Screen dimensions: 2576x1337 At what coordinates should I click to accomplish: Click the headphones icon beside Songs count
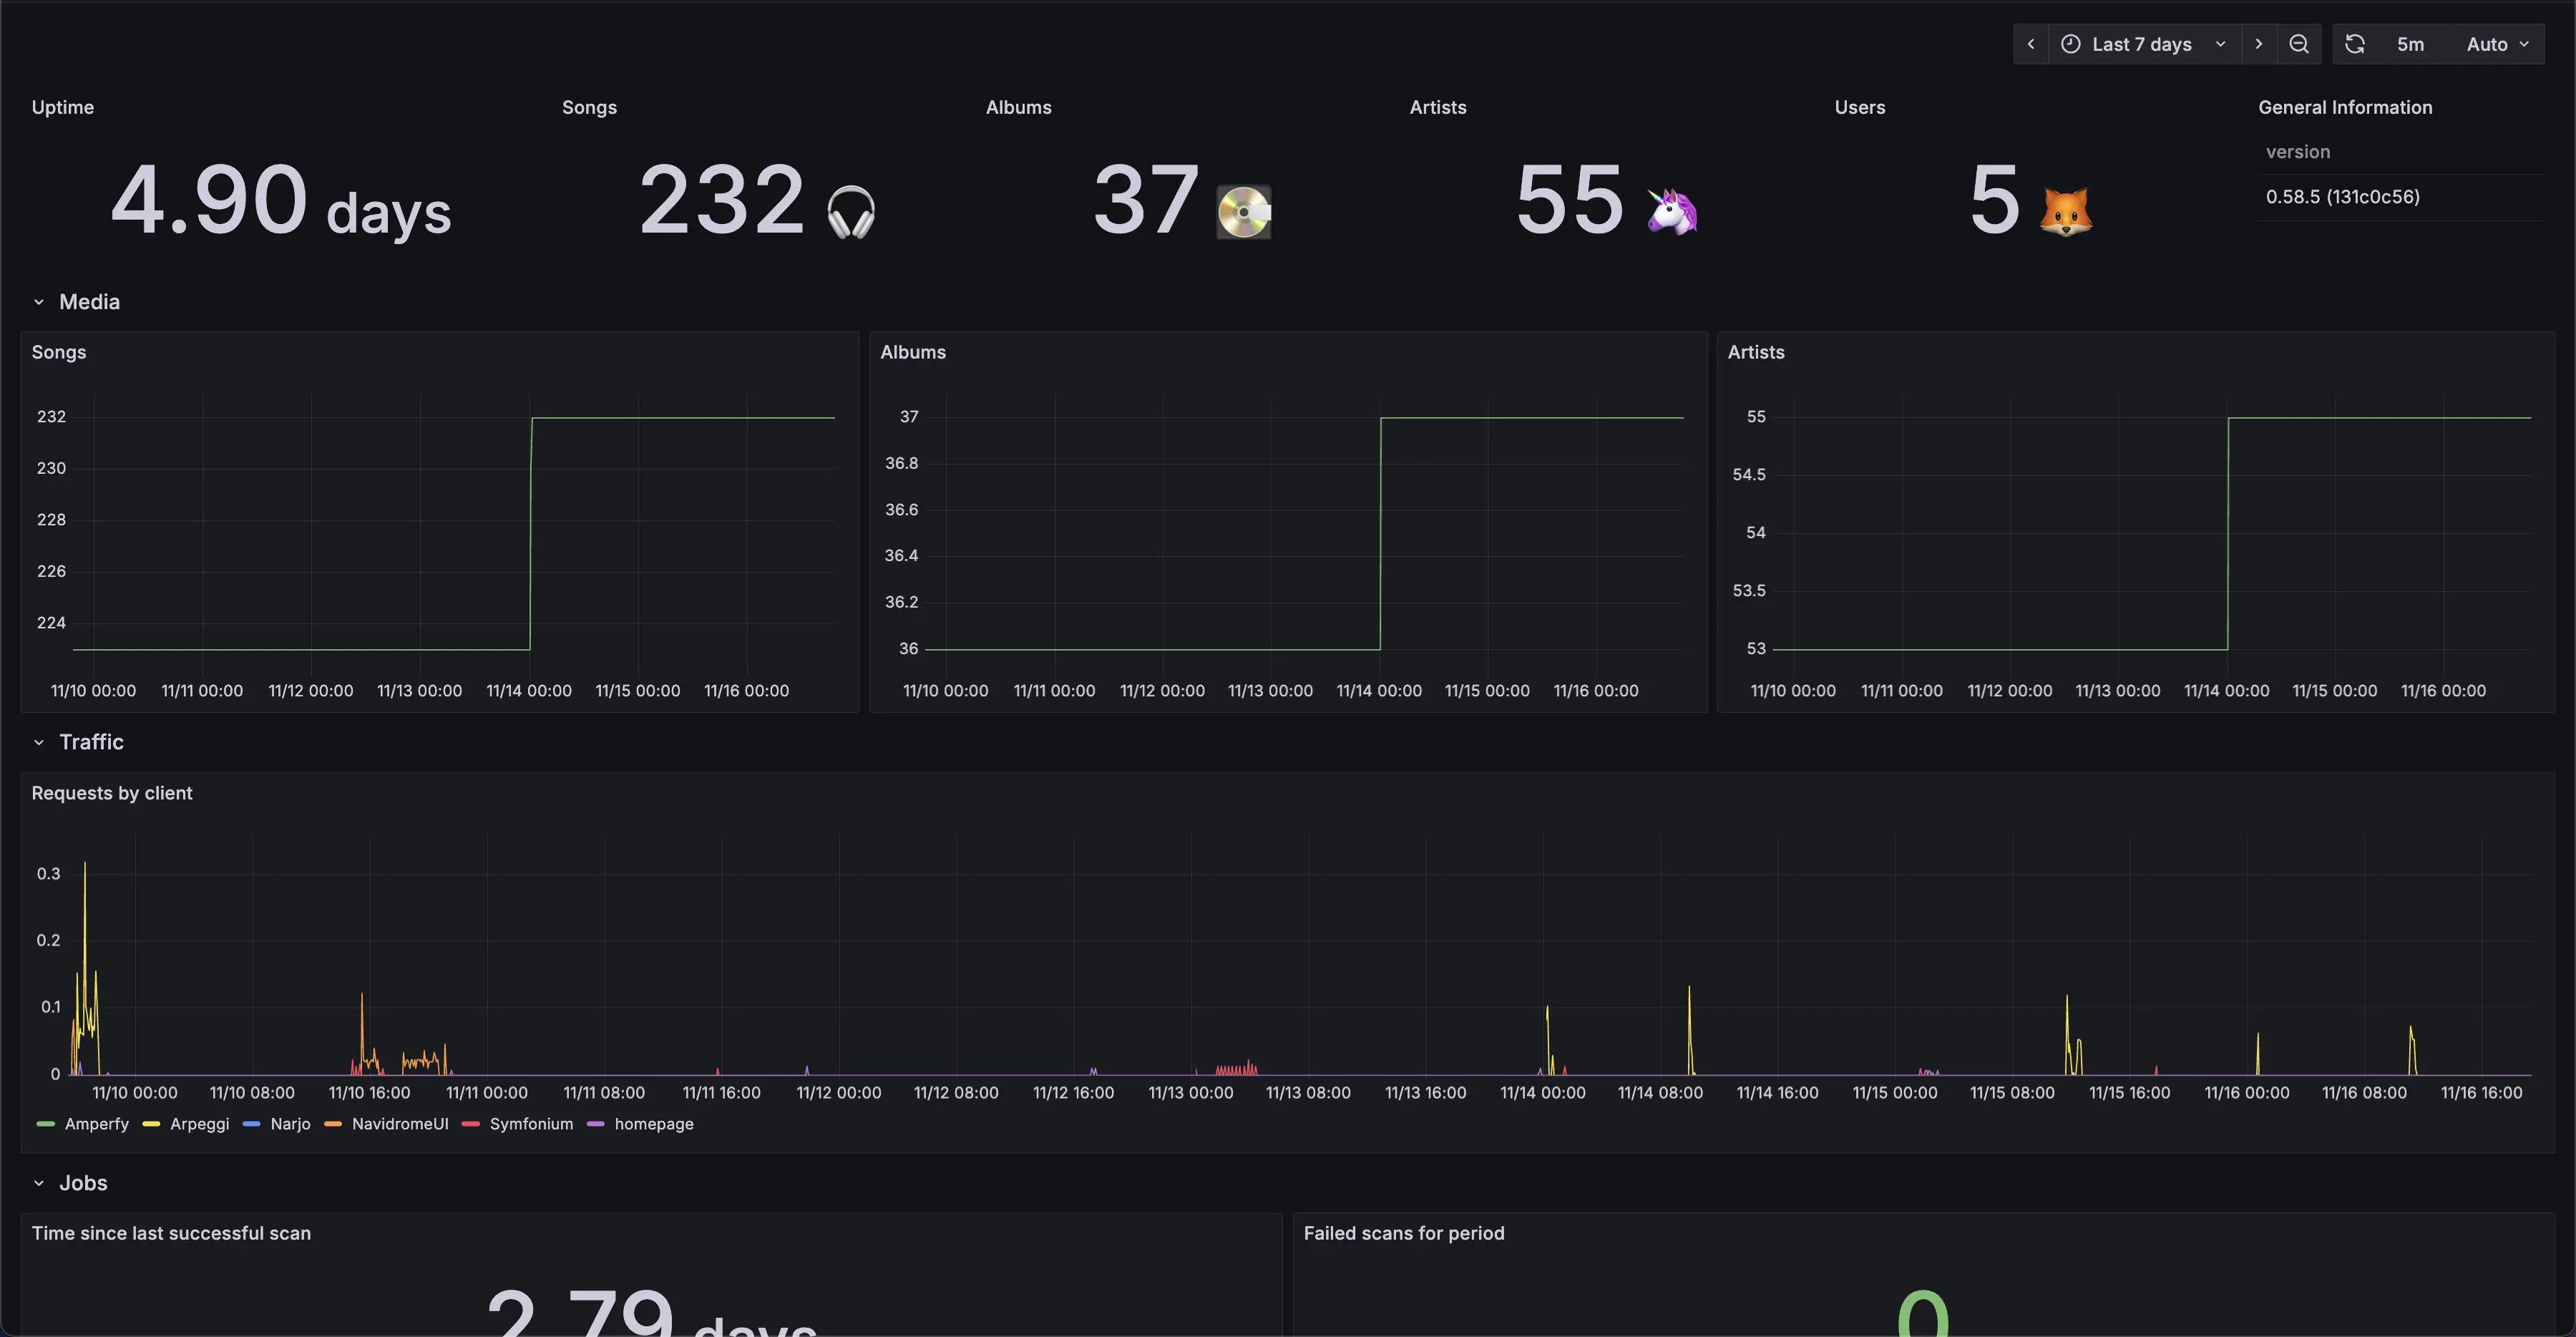[851, 212]
